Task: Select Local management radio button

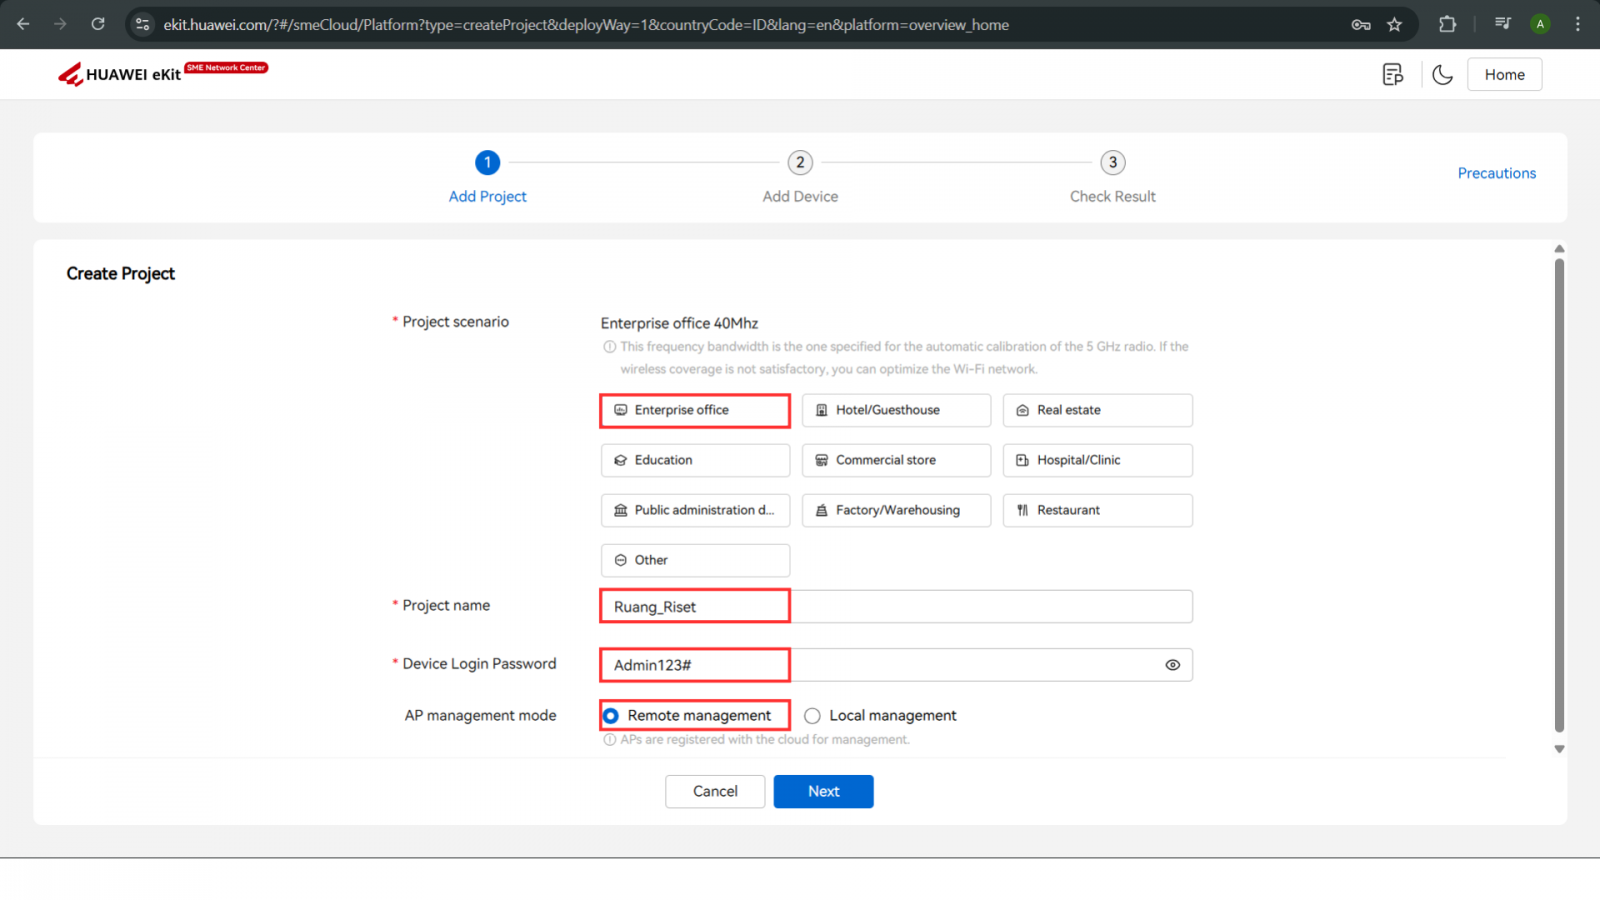Action: click(812, 716)
